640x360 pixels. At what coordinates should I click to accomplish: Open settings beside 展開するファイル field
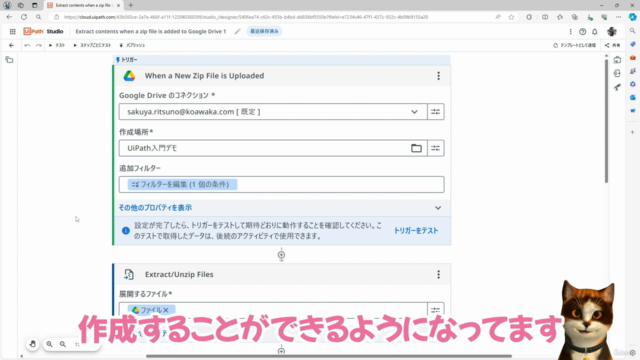[x=436, y=310]
